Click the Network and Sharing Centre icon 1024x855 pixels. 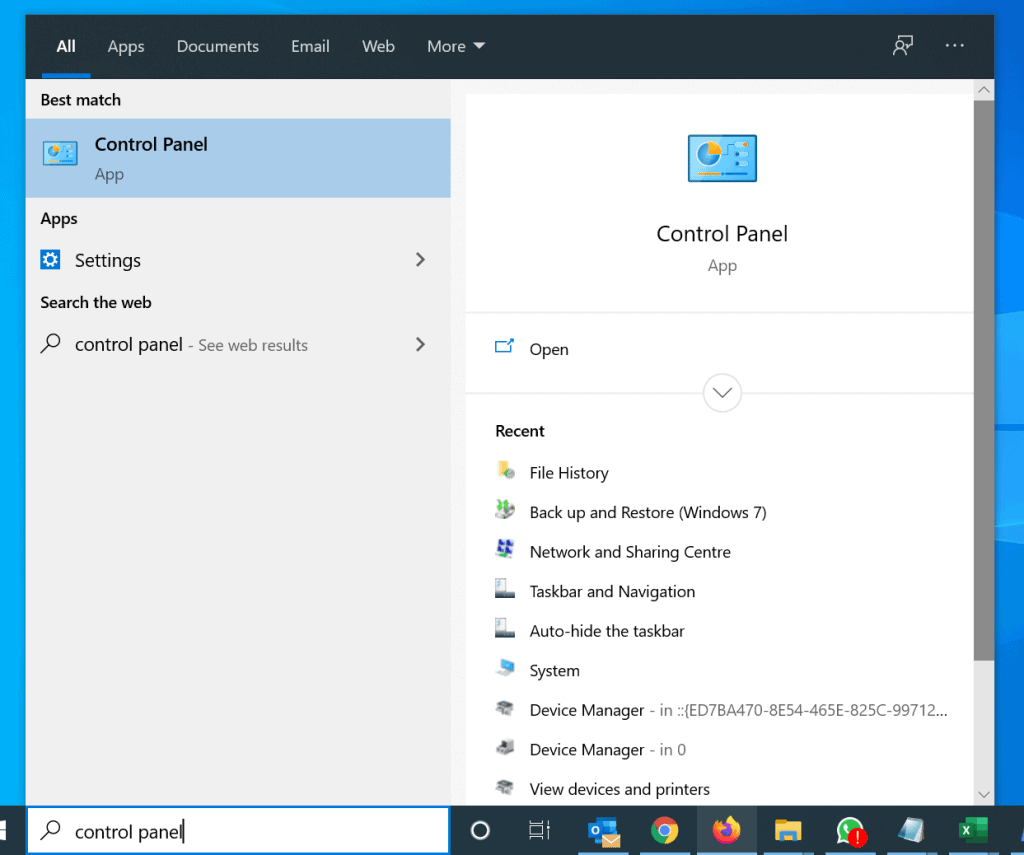(505, 549)
